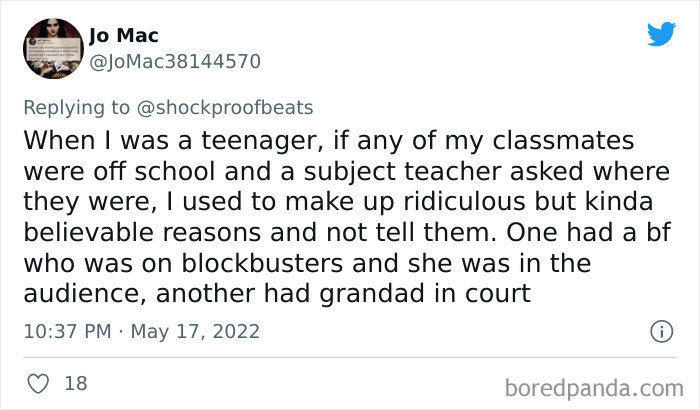Open Jo Mac's profile avatar picture

54,48
